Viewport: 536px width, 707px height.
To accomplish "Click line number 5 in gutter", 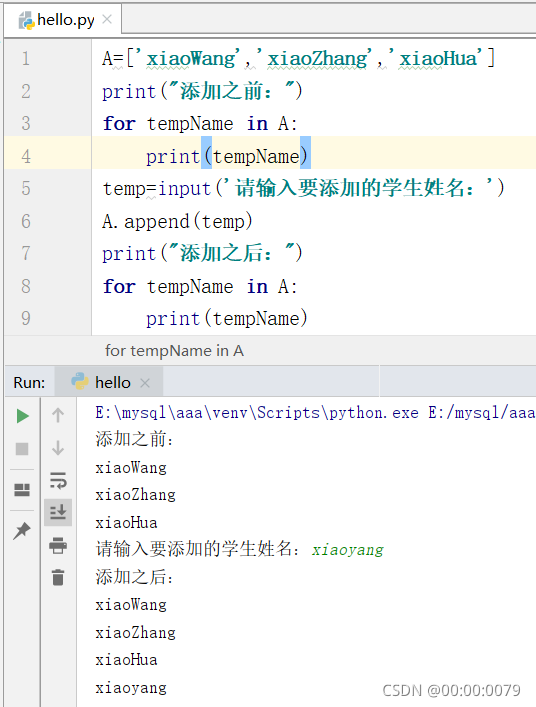I will [26, 188].
